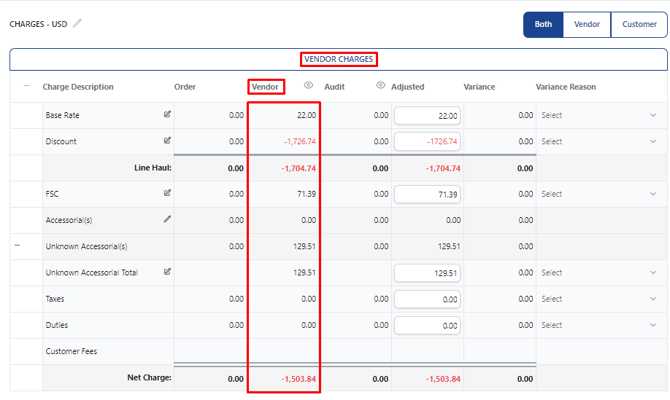Switch to the Vendor view tab
The height and width of the screenshot is (400, 670).
click(x=587, y=24)
